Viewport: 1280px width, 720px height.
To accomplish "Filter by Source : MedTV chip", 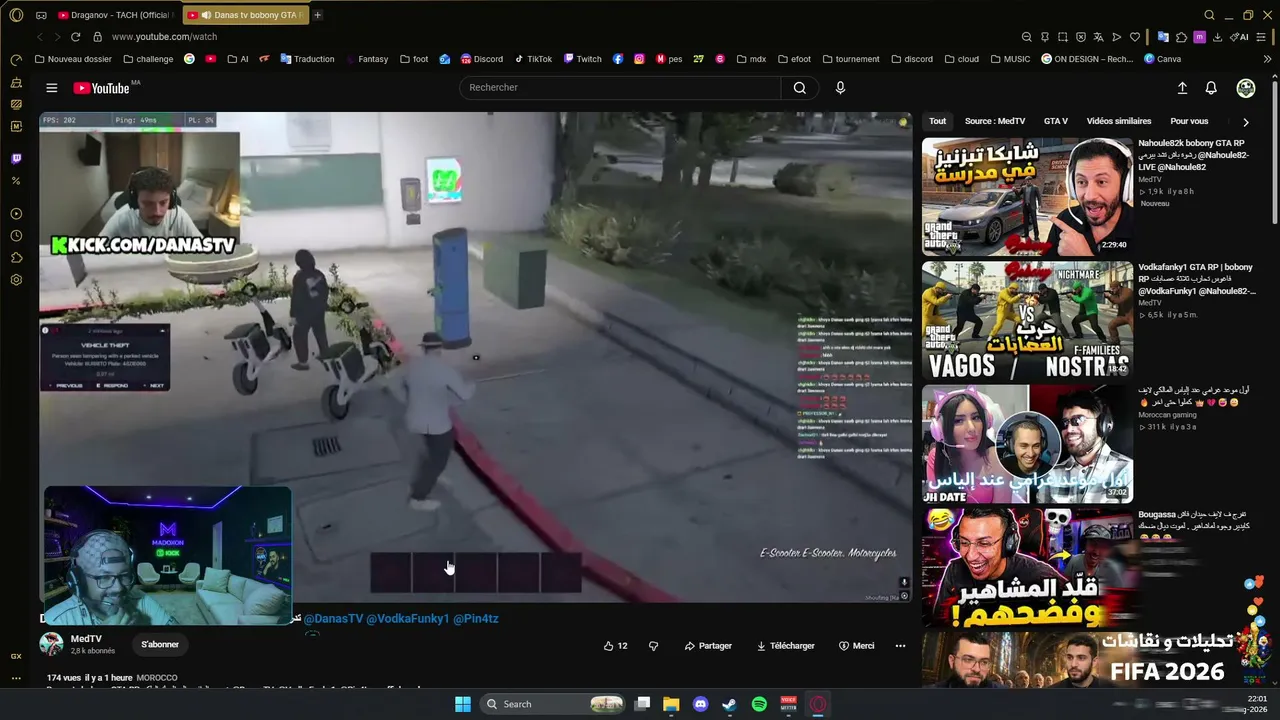I will (995, 121).
